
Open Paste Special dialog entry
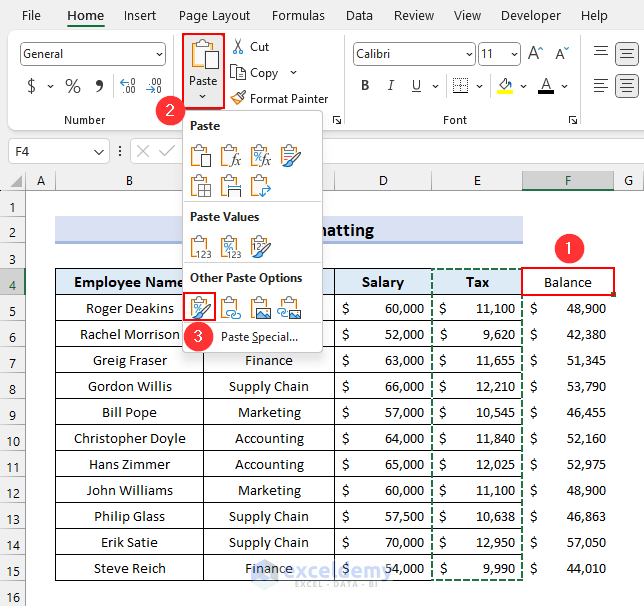click(258, 337)
